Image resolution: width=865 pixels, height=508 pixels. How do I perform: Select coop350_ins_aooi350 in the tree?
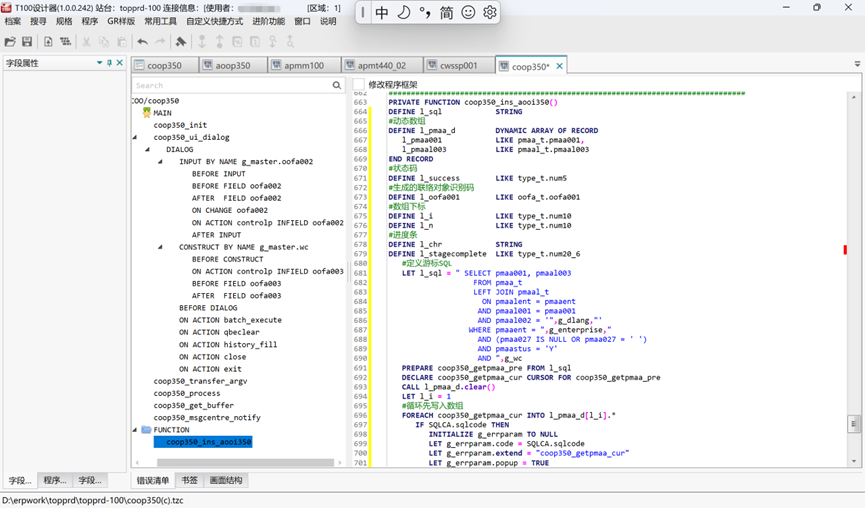pyautogui.click(x=203, y=442)
